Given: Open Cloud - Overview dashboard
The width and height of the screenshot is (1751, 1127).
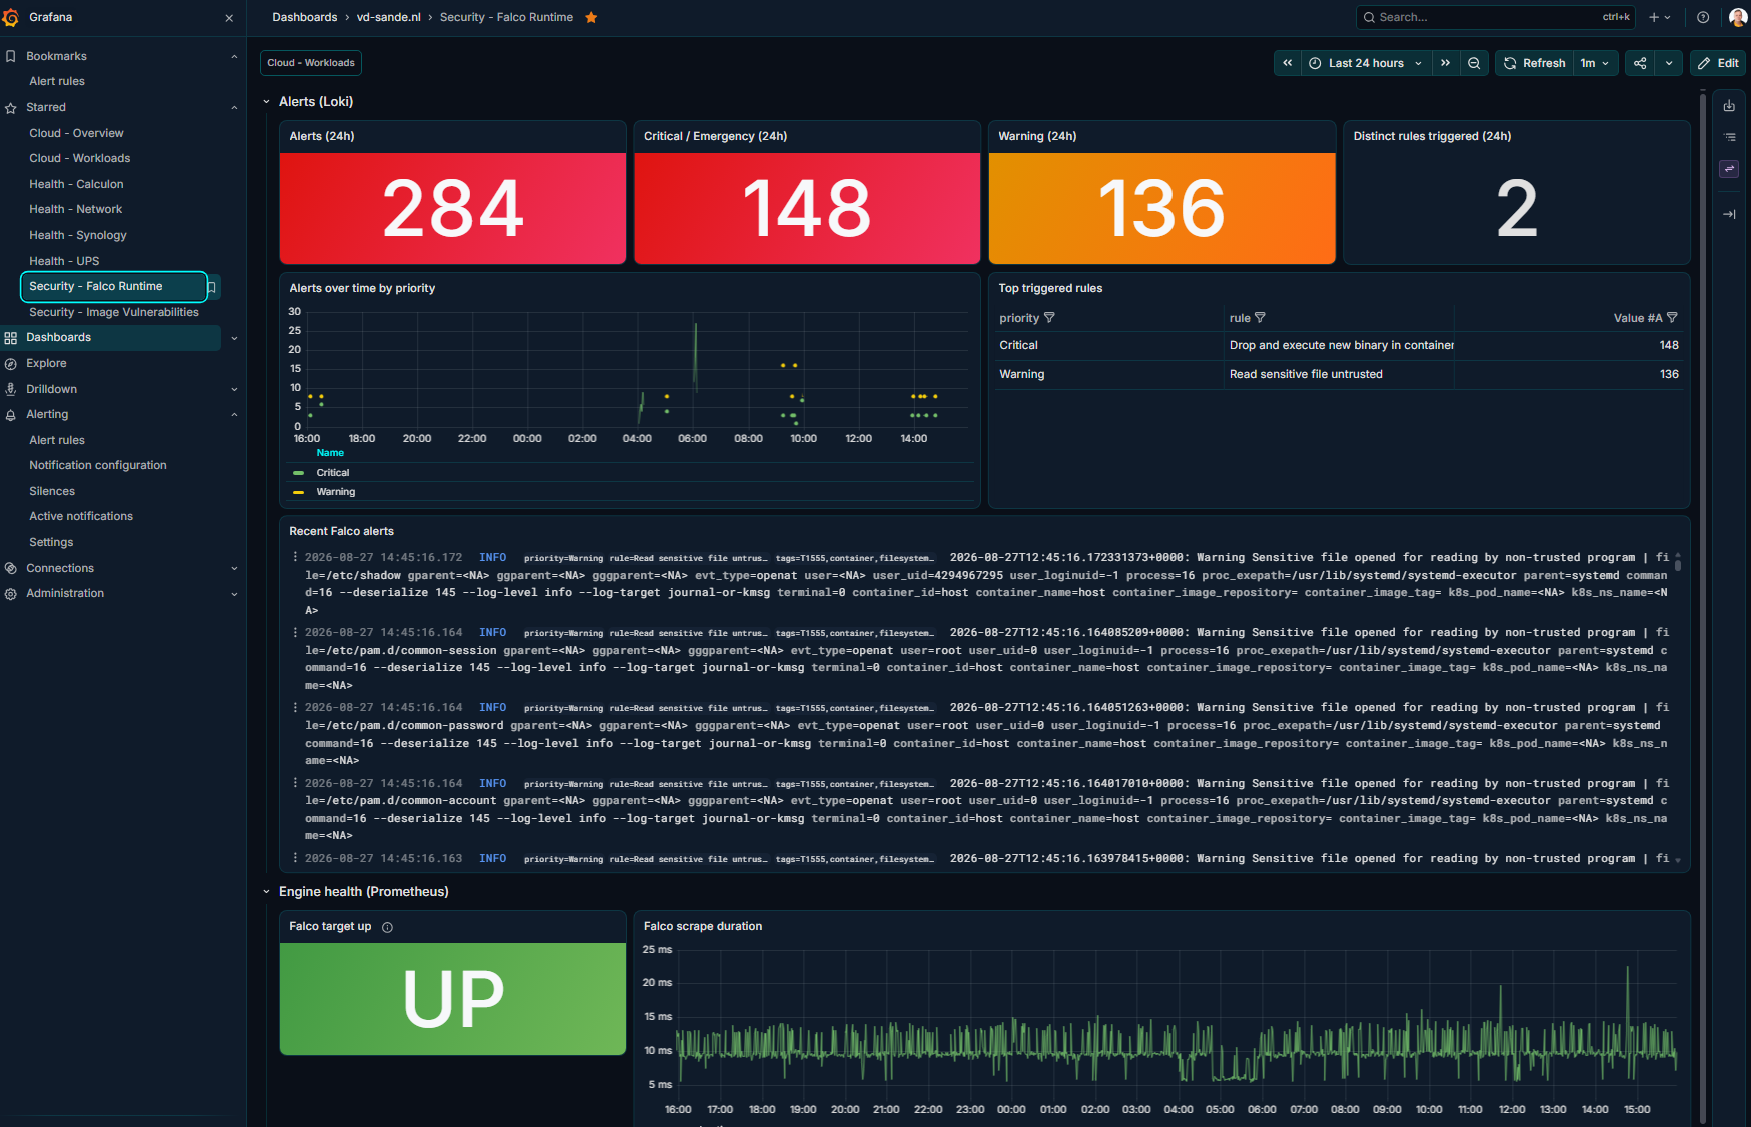Looking at the screenshot, I should click(x=76, y=133).
